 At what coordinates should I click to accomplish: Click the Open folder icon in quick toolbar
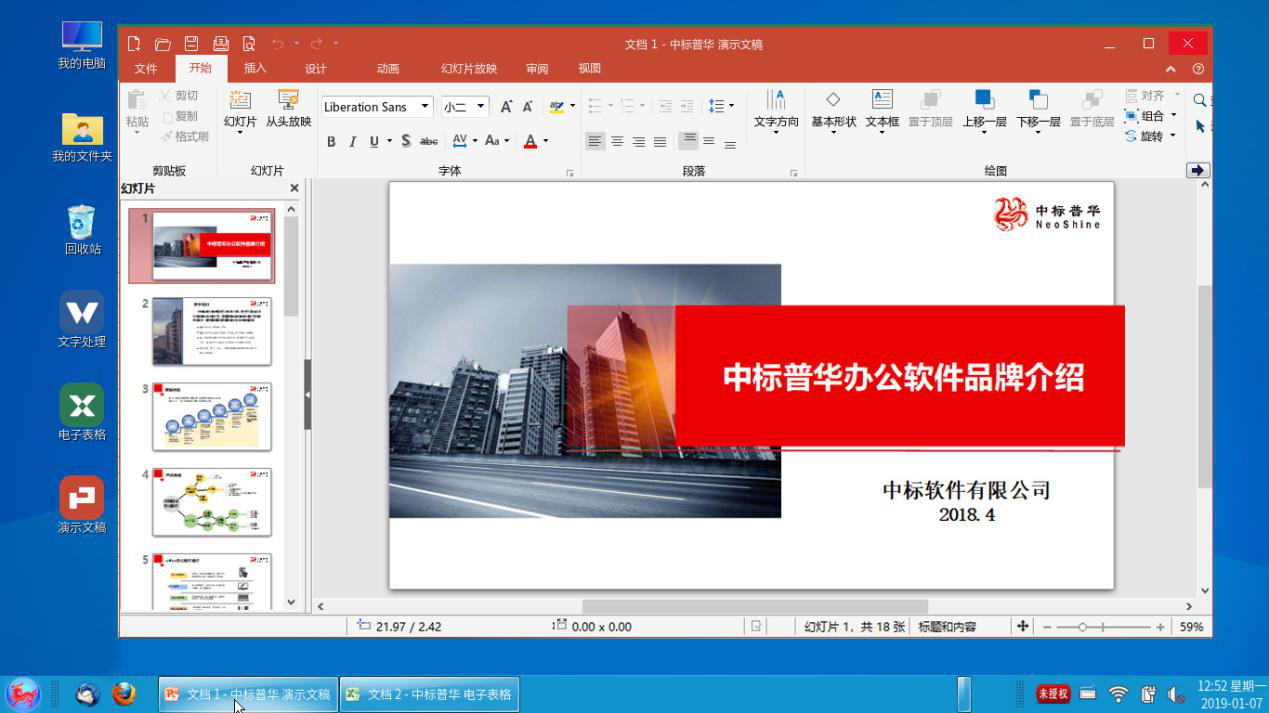[163, 43]
